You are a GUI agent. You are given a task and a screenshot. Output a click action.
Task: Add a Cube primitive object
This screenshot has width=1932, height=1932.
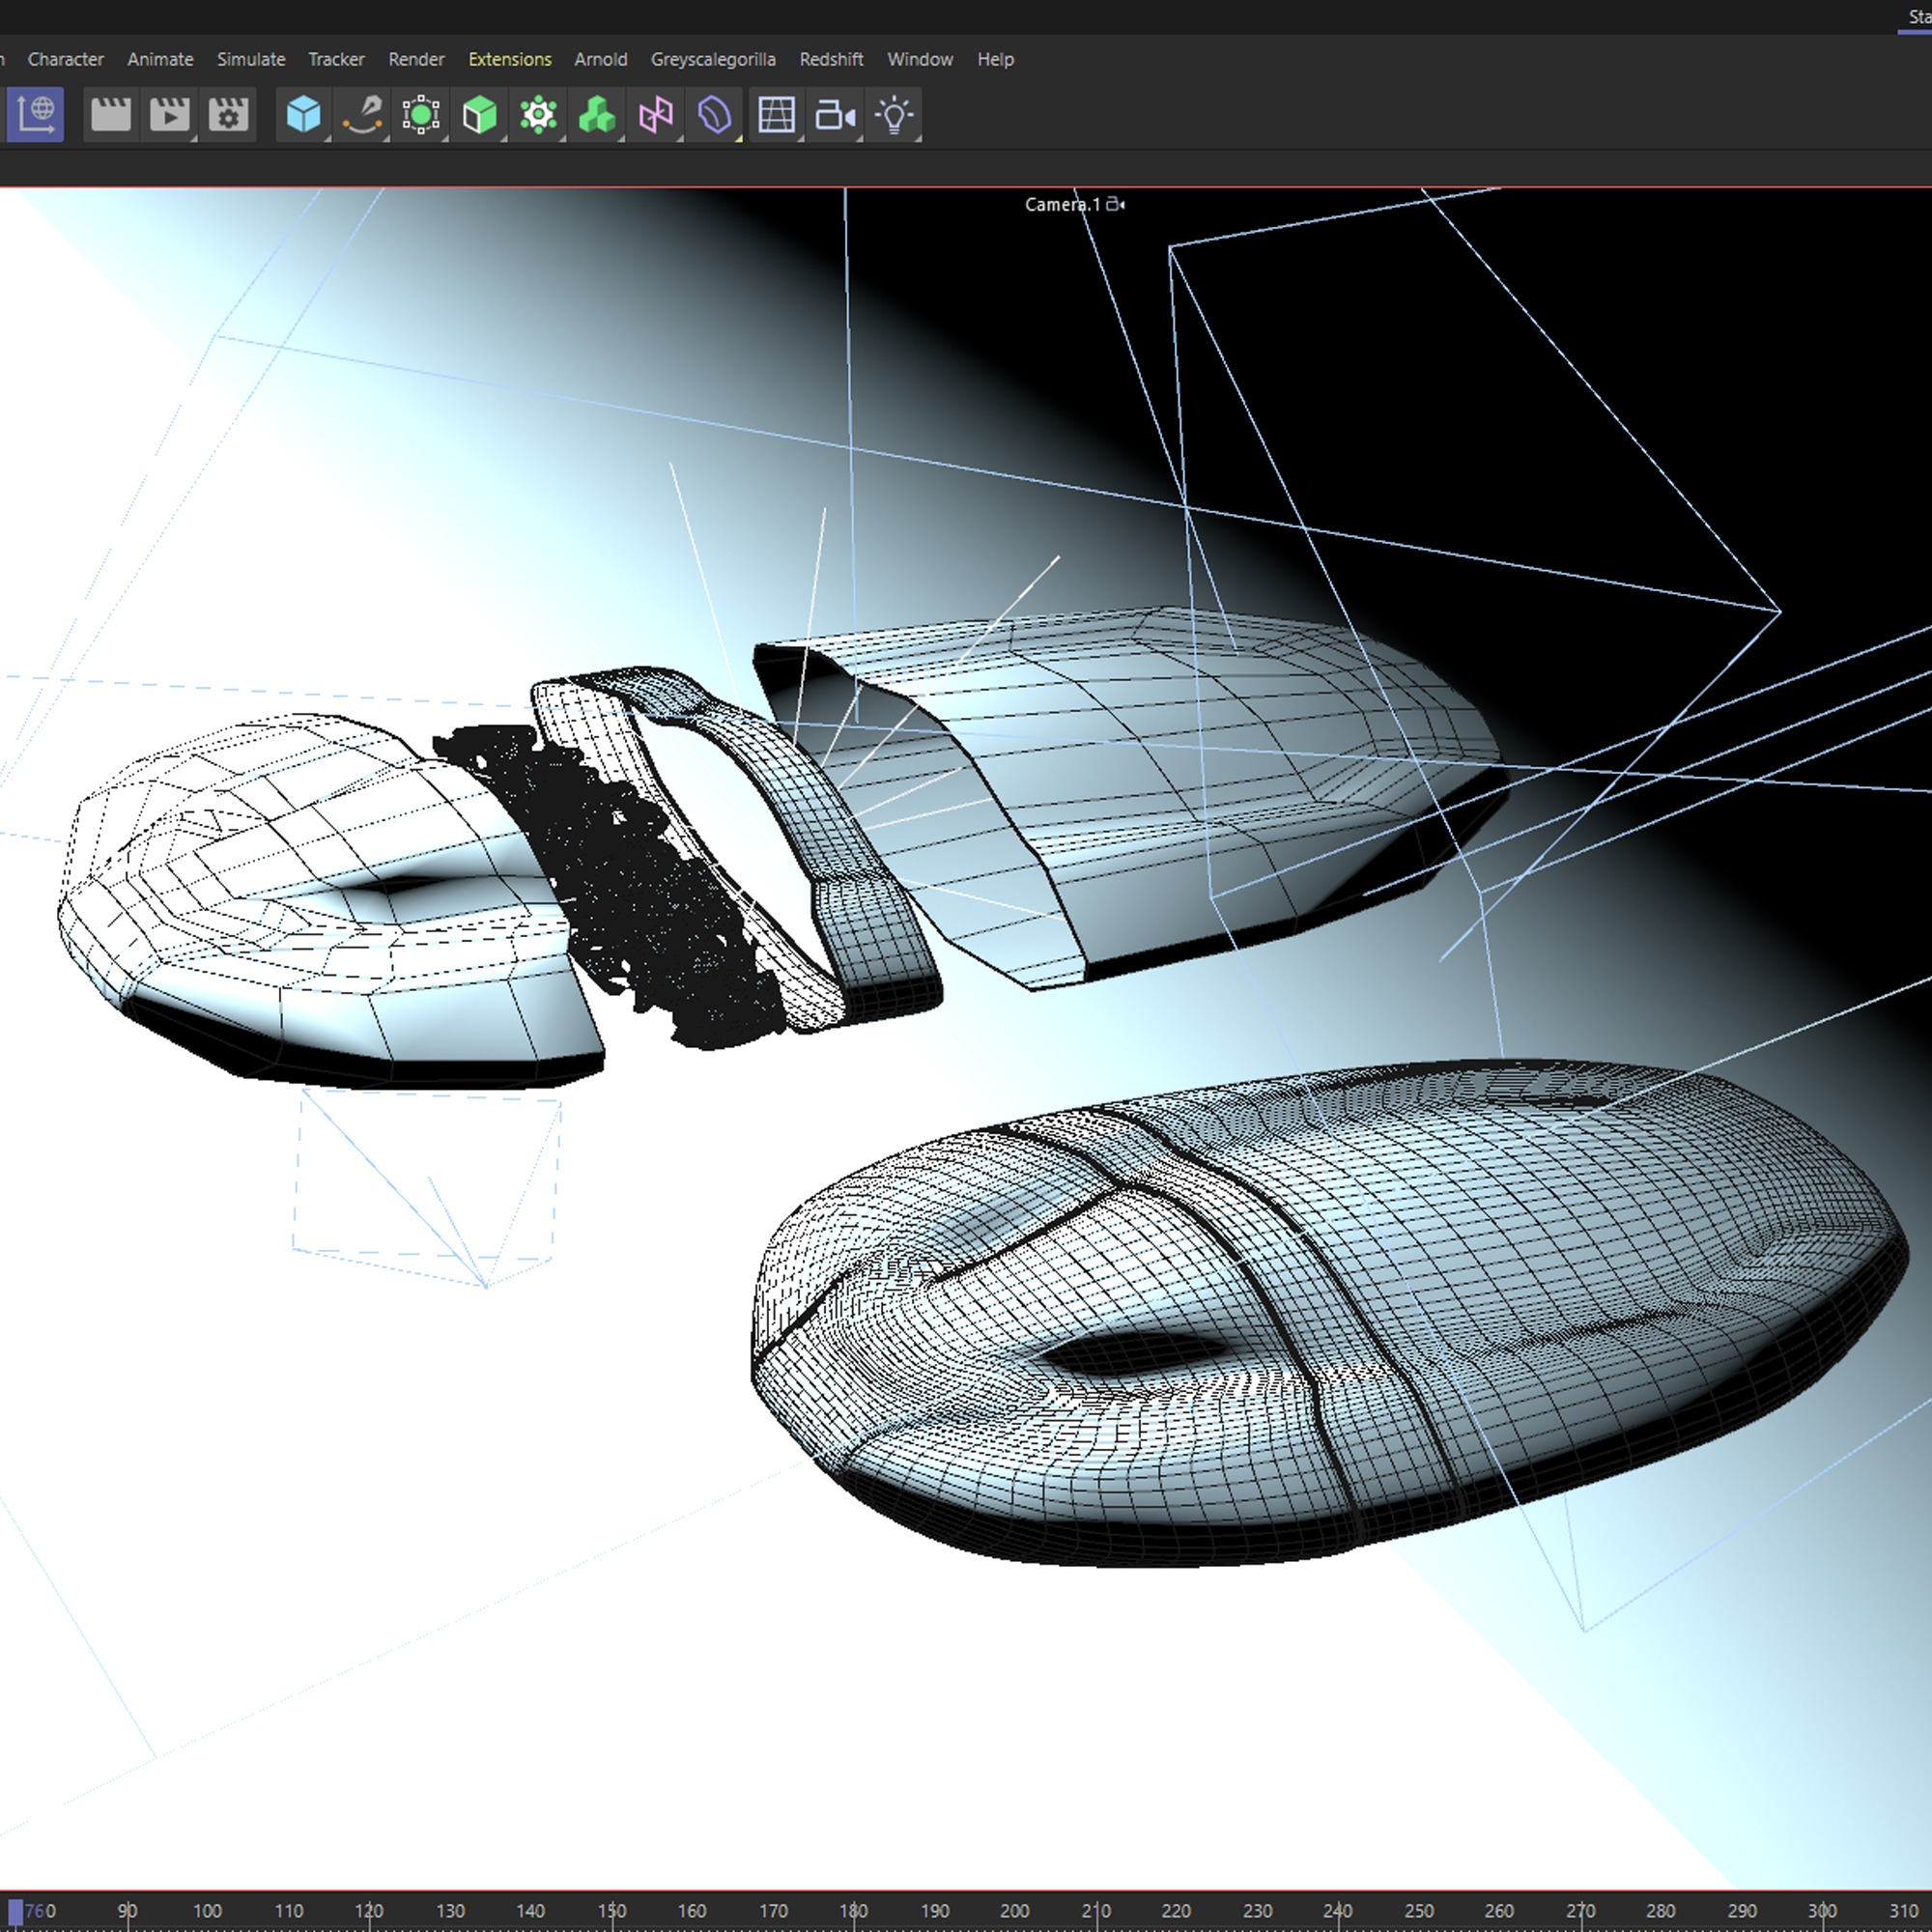[x=303, y=115]
